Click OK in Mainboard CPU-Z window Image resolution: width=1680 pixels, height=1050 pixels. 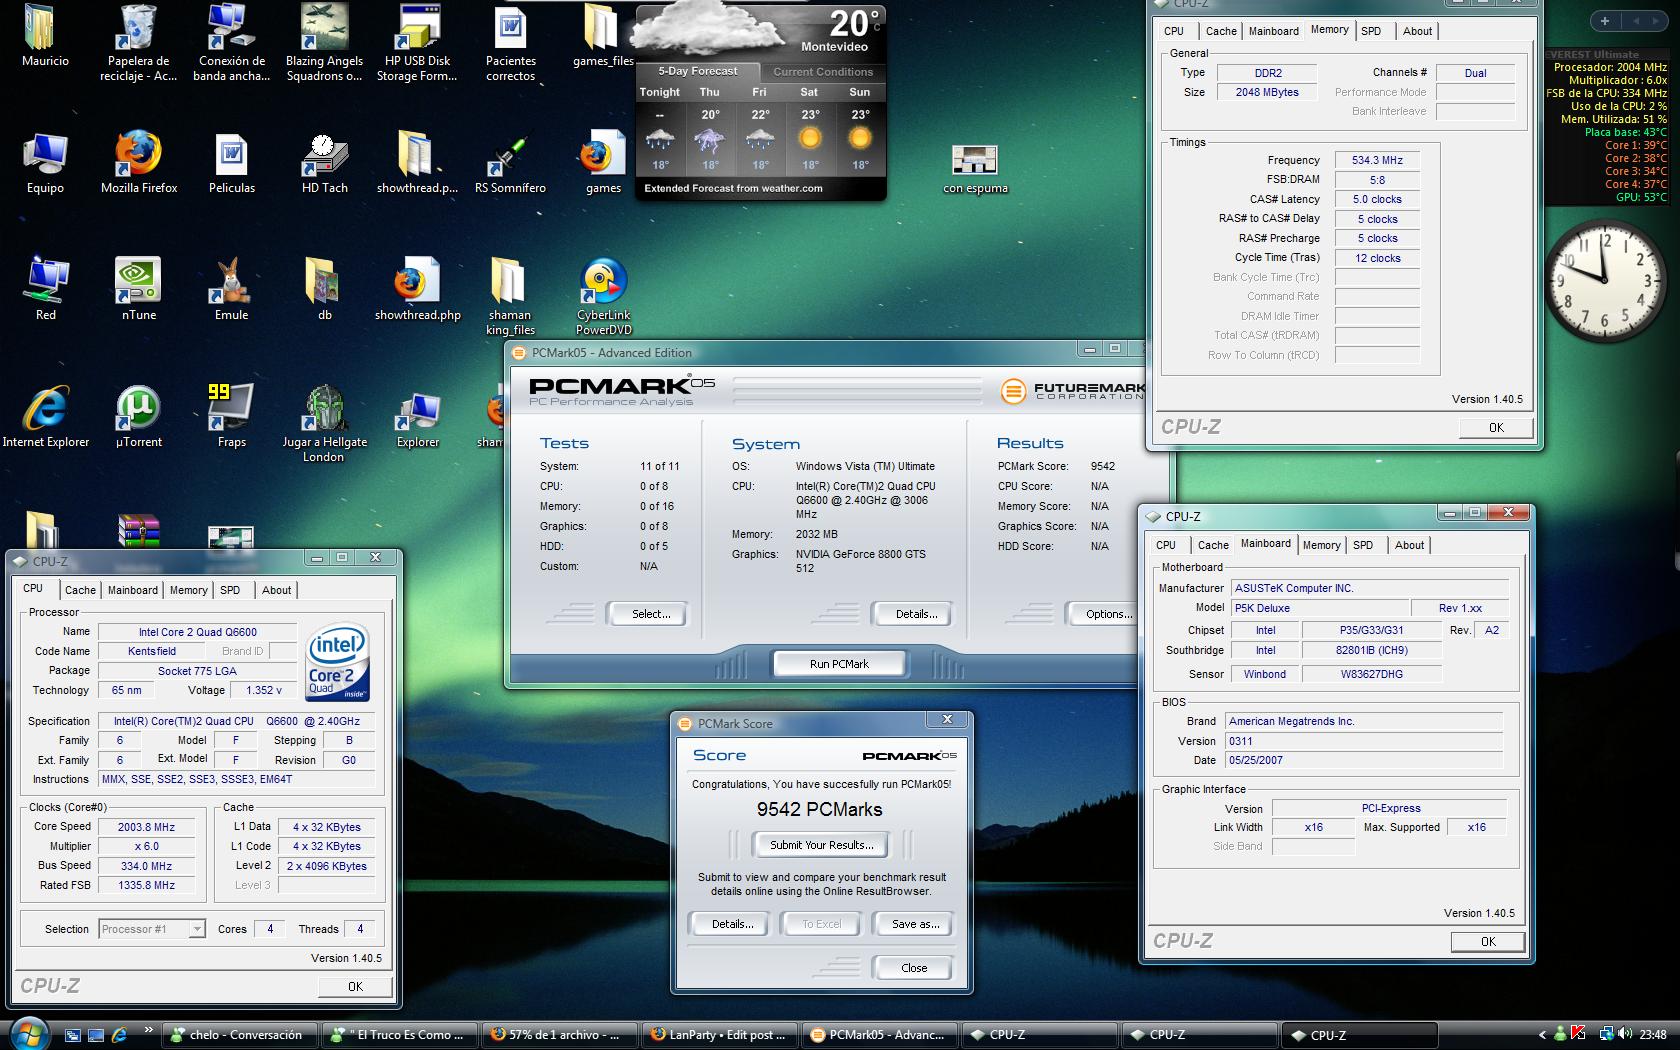1488,941
